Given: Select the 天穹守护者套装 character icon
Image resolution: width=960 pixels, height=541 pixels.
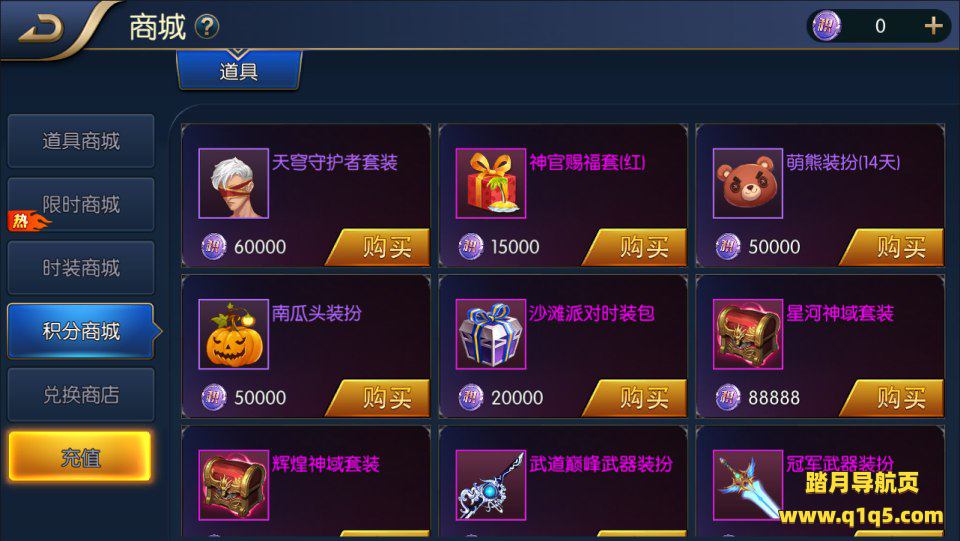Looking at the screenshot, I should 233,183.
